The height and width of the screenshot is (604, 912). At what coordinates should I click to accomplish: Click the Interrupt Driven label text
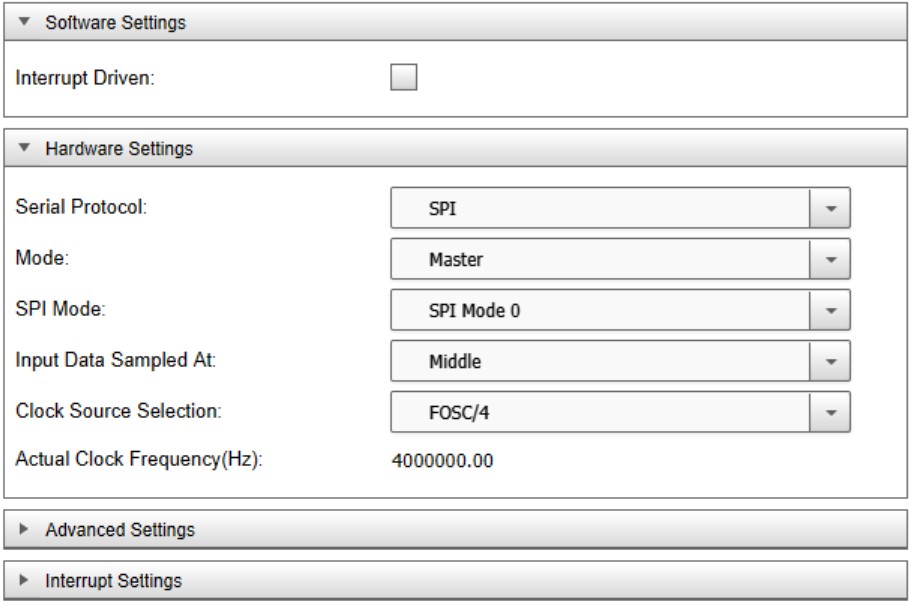pyautogui.click(x=85, y=79)
